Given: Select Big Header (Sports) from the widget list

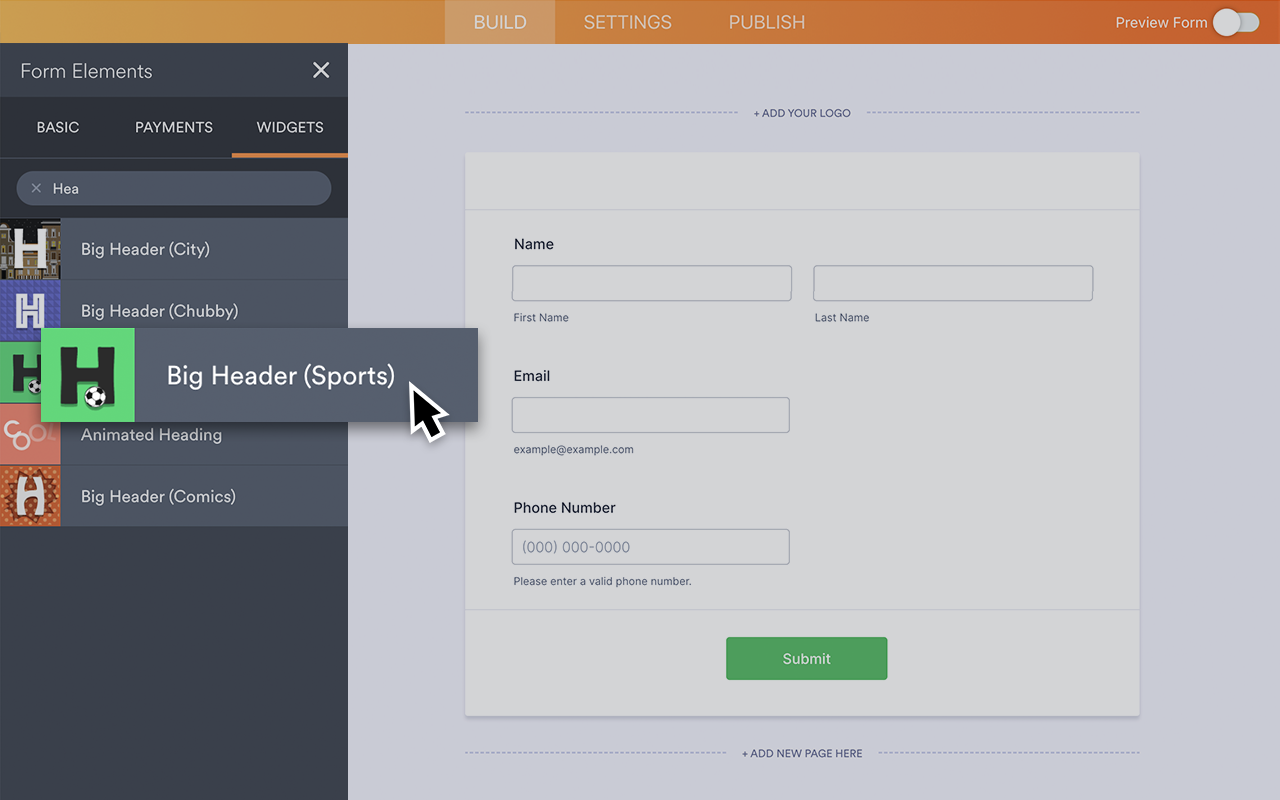Looking at the screenshot, I should [x=279, y=375].
